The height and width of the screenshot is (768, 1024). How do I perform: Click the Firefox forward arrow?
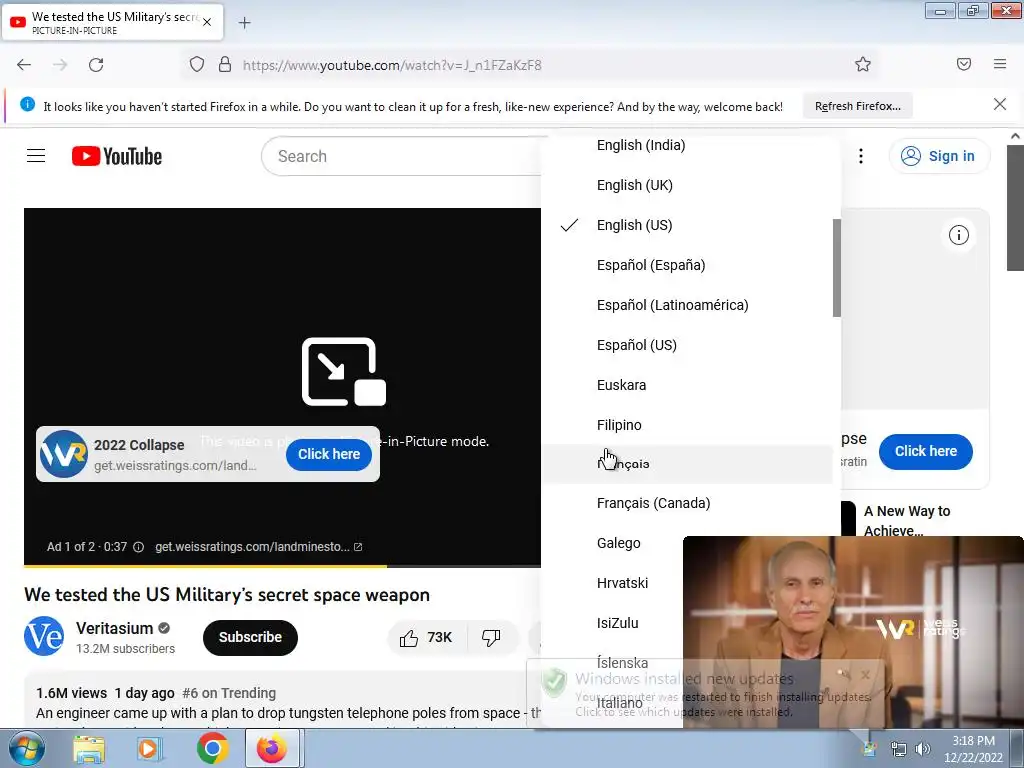(x=60, y=65)
